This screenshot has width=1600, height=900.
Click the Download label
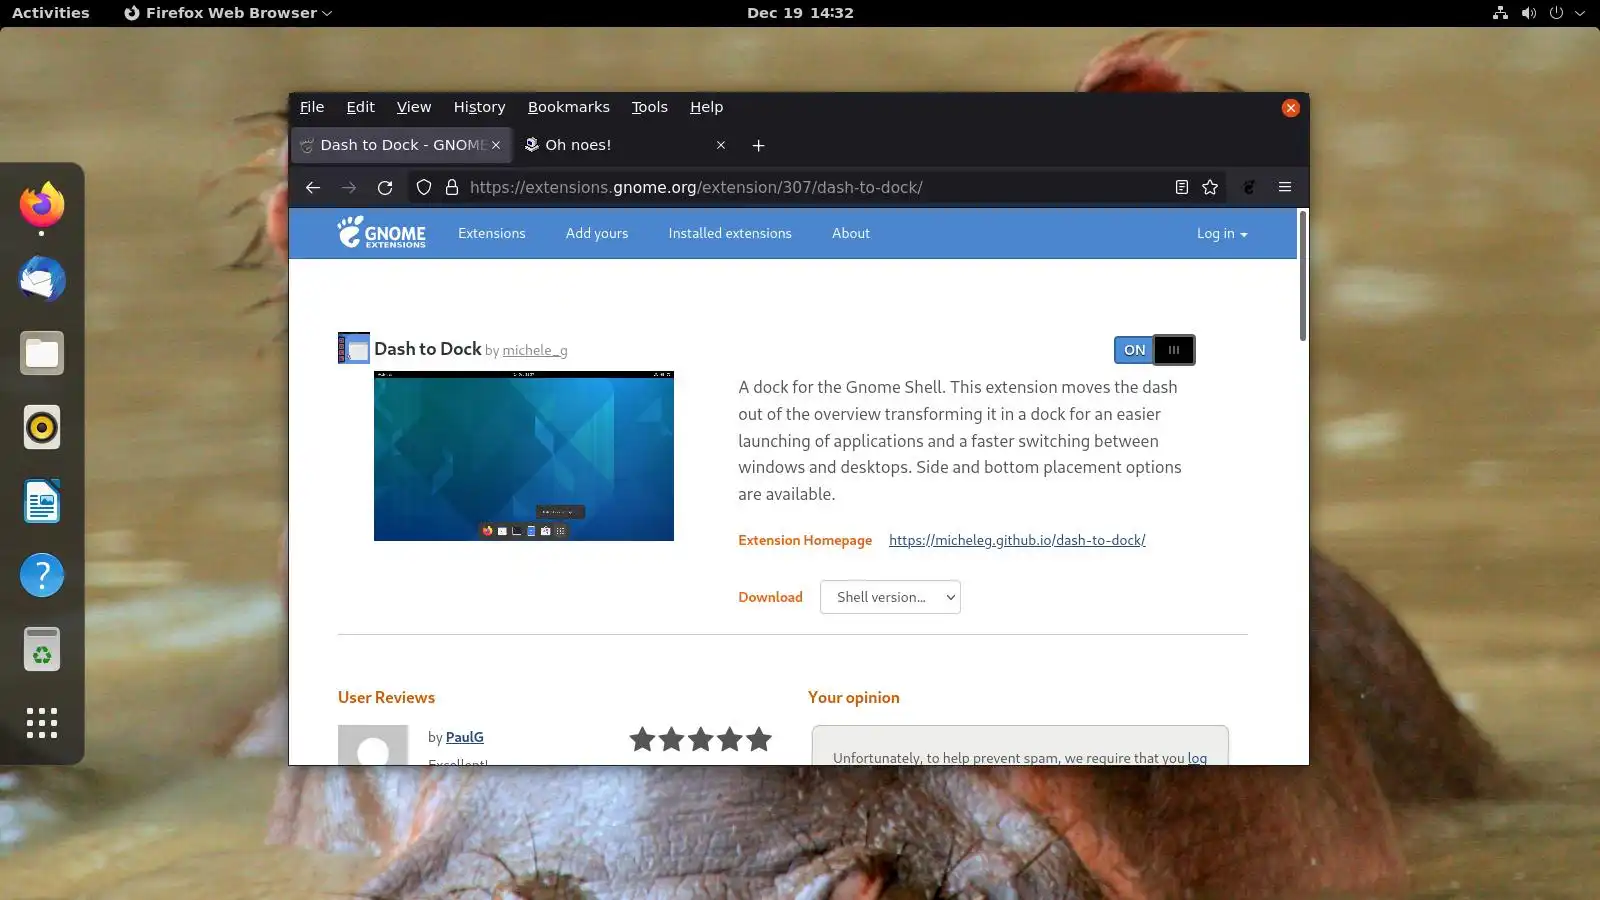click(770, 597)
